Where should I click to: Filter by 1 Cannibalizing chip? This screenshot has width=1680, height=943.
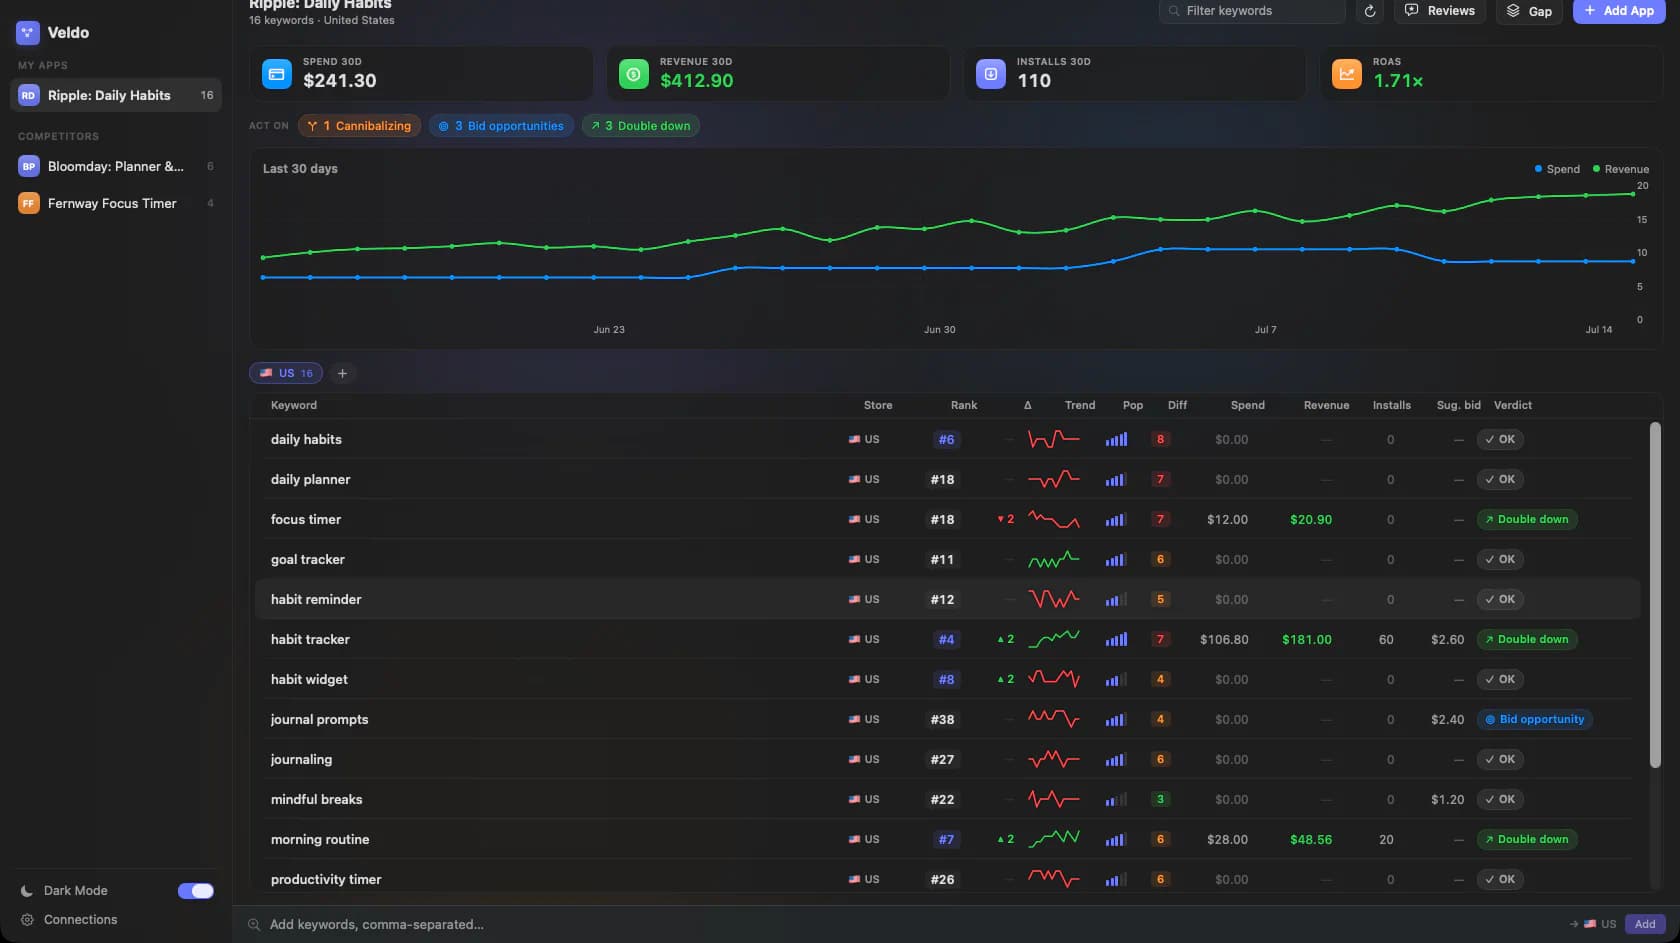click(x=359, y=126)
